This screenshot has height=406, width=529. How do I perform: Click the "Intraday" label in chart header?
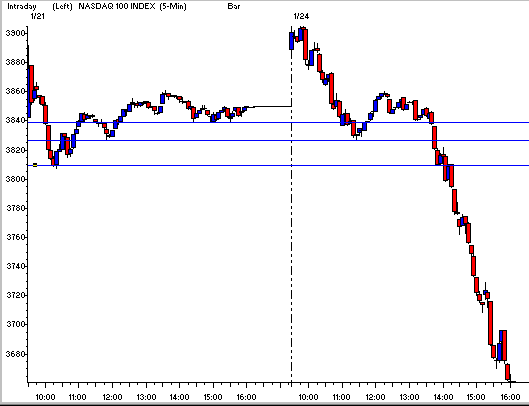(x=22, y=6)
